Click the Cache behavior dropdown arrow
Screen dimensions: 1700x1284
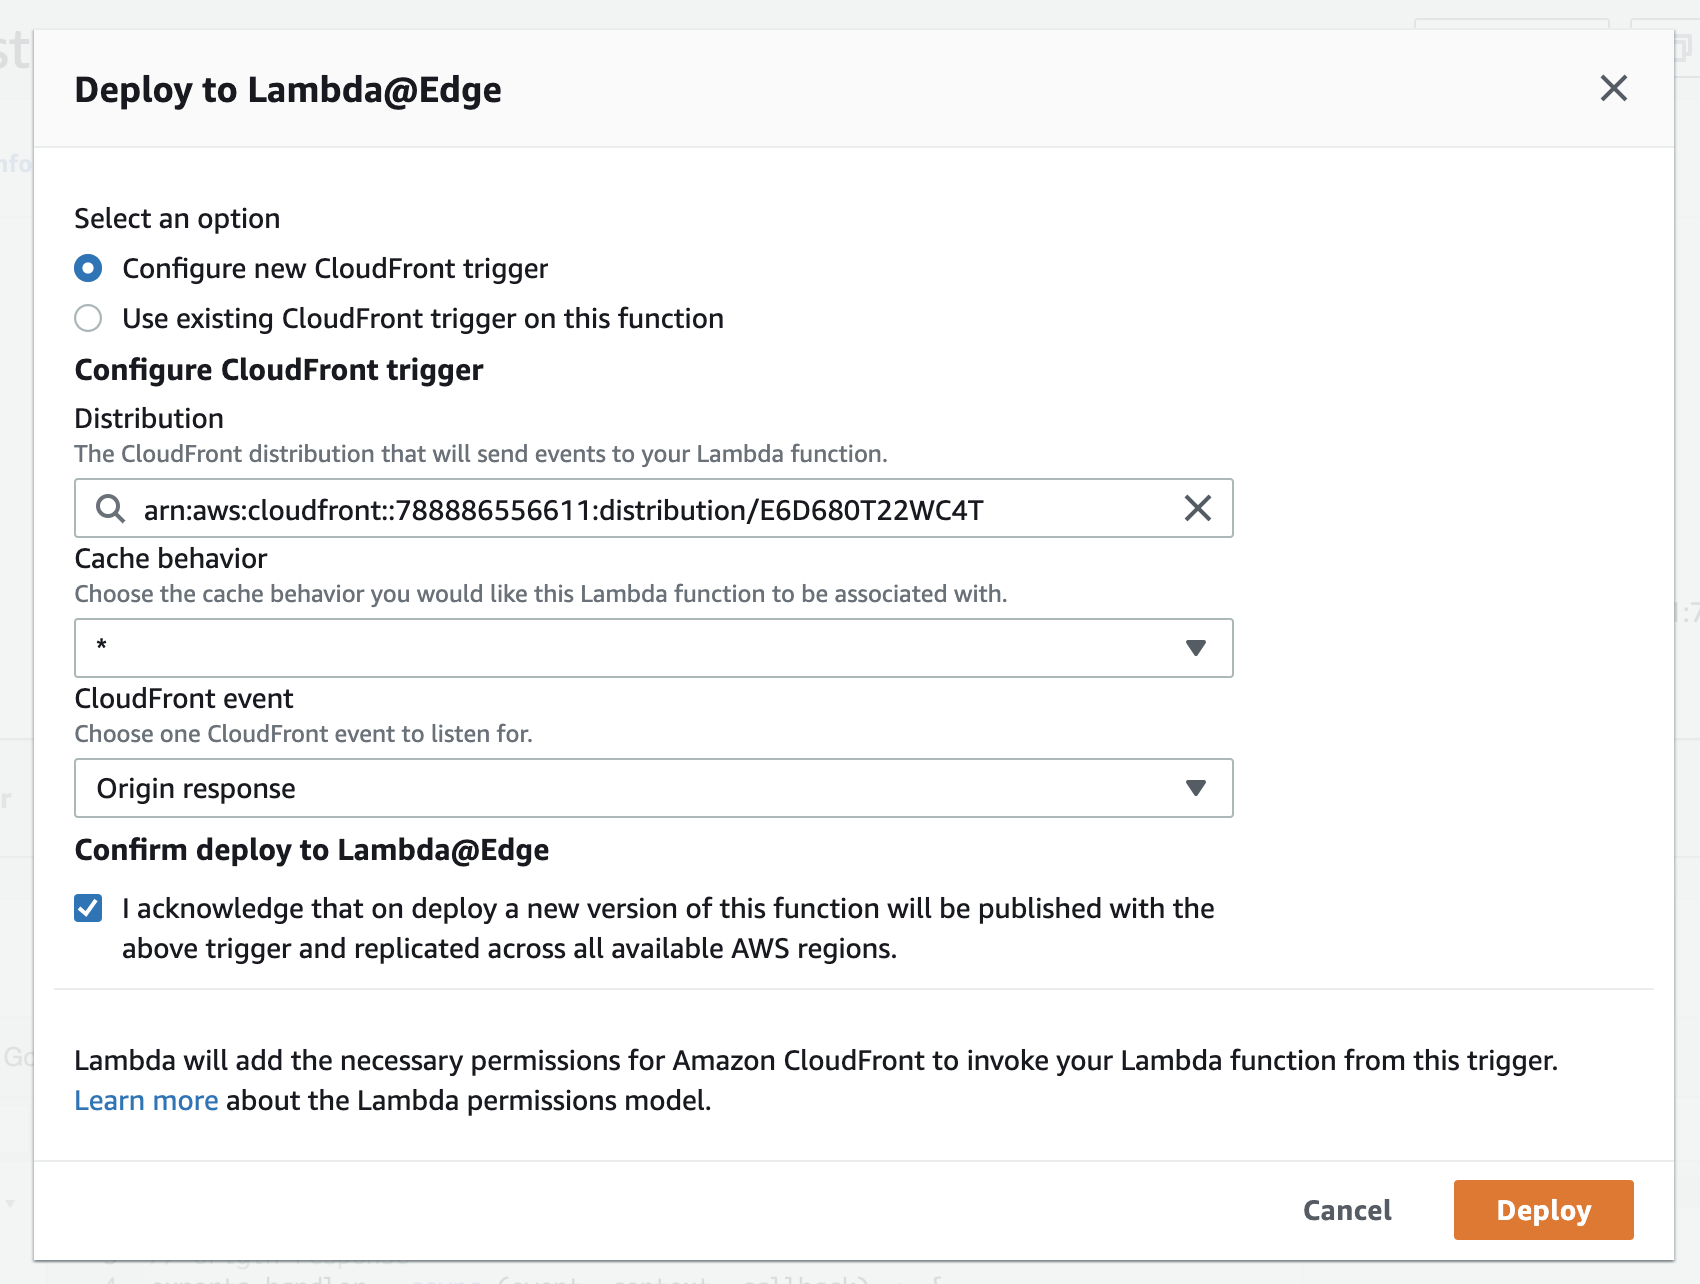[1195, 648]
